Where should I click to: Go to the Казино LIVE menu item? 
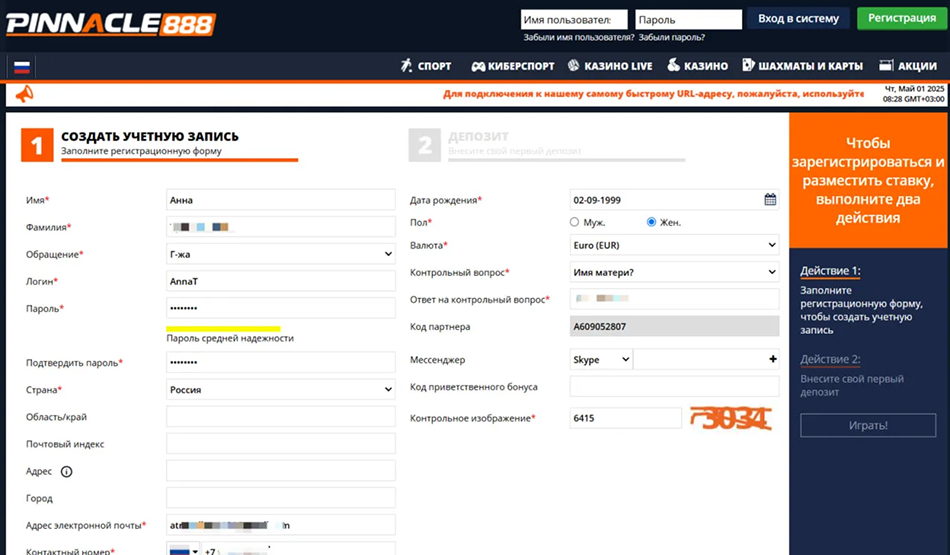(610, 66)
